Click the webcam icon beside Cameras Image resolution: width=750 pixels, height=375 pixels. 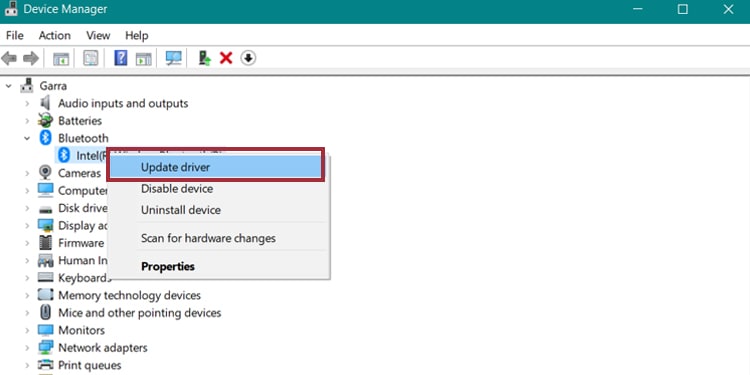point(45,173)
